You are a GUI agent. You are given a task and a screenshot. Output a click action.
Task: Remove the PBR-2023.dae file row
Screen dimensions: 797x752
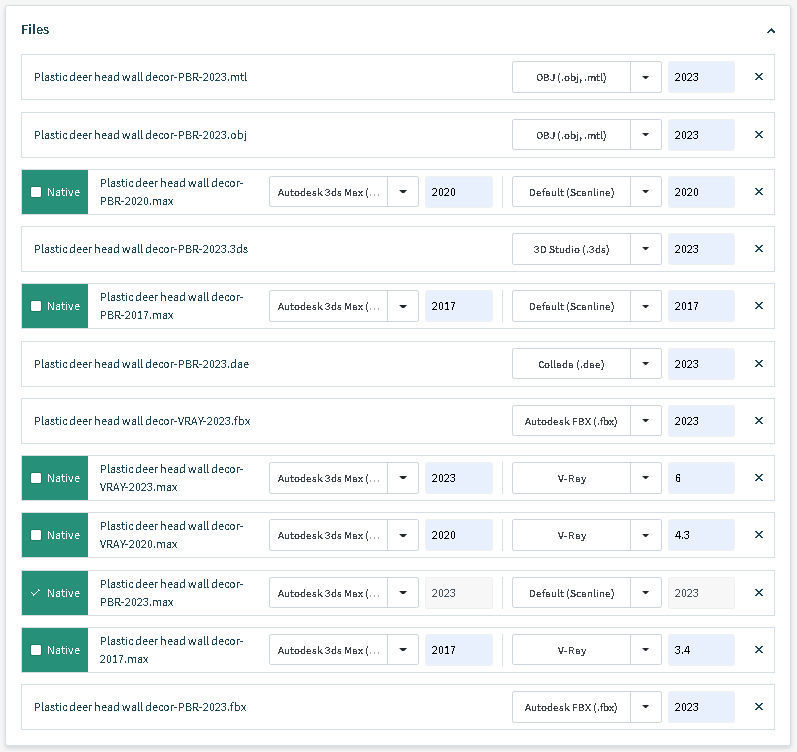[x=758, y=364]
